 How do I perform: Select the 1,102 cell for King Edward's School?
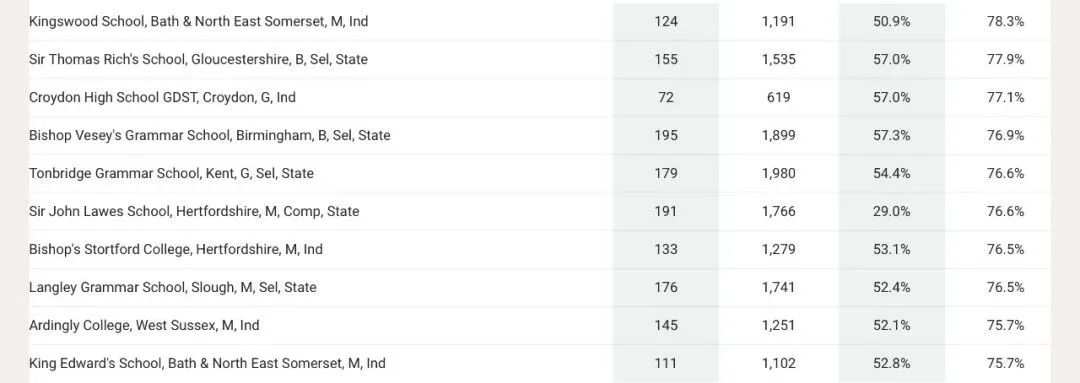pyautogui.click(x=778, y=363)
